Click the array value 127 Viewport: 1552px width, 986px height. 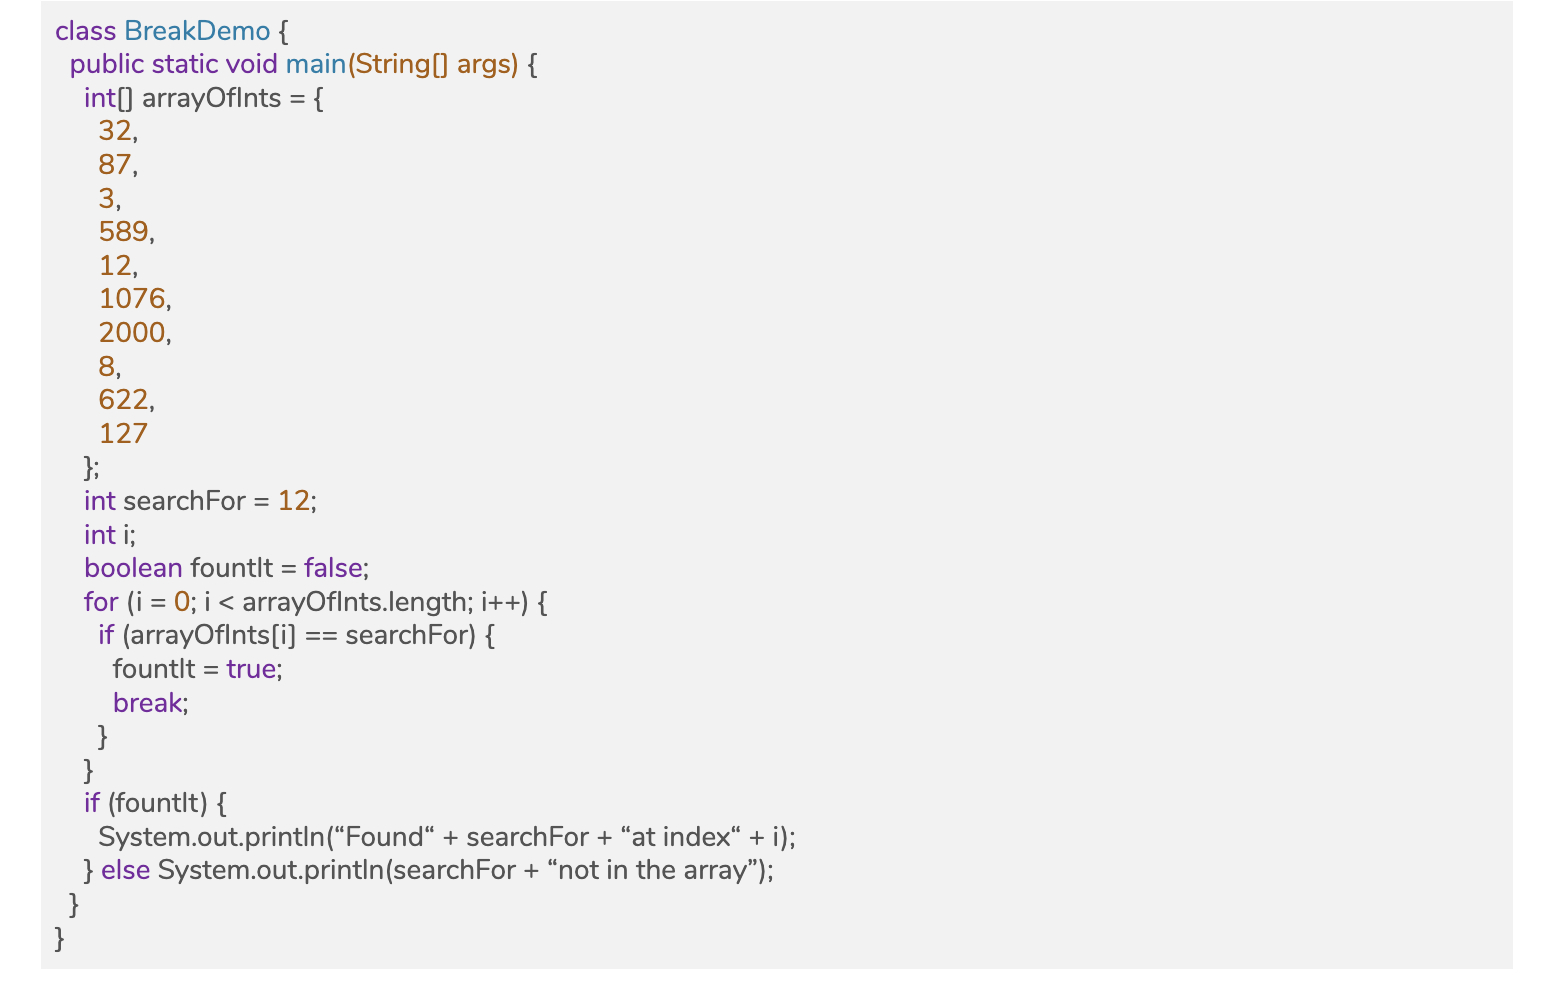click(123, 434)
